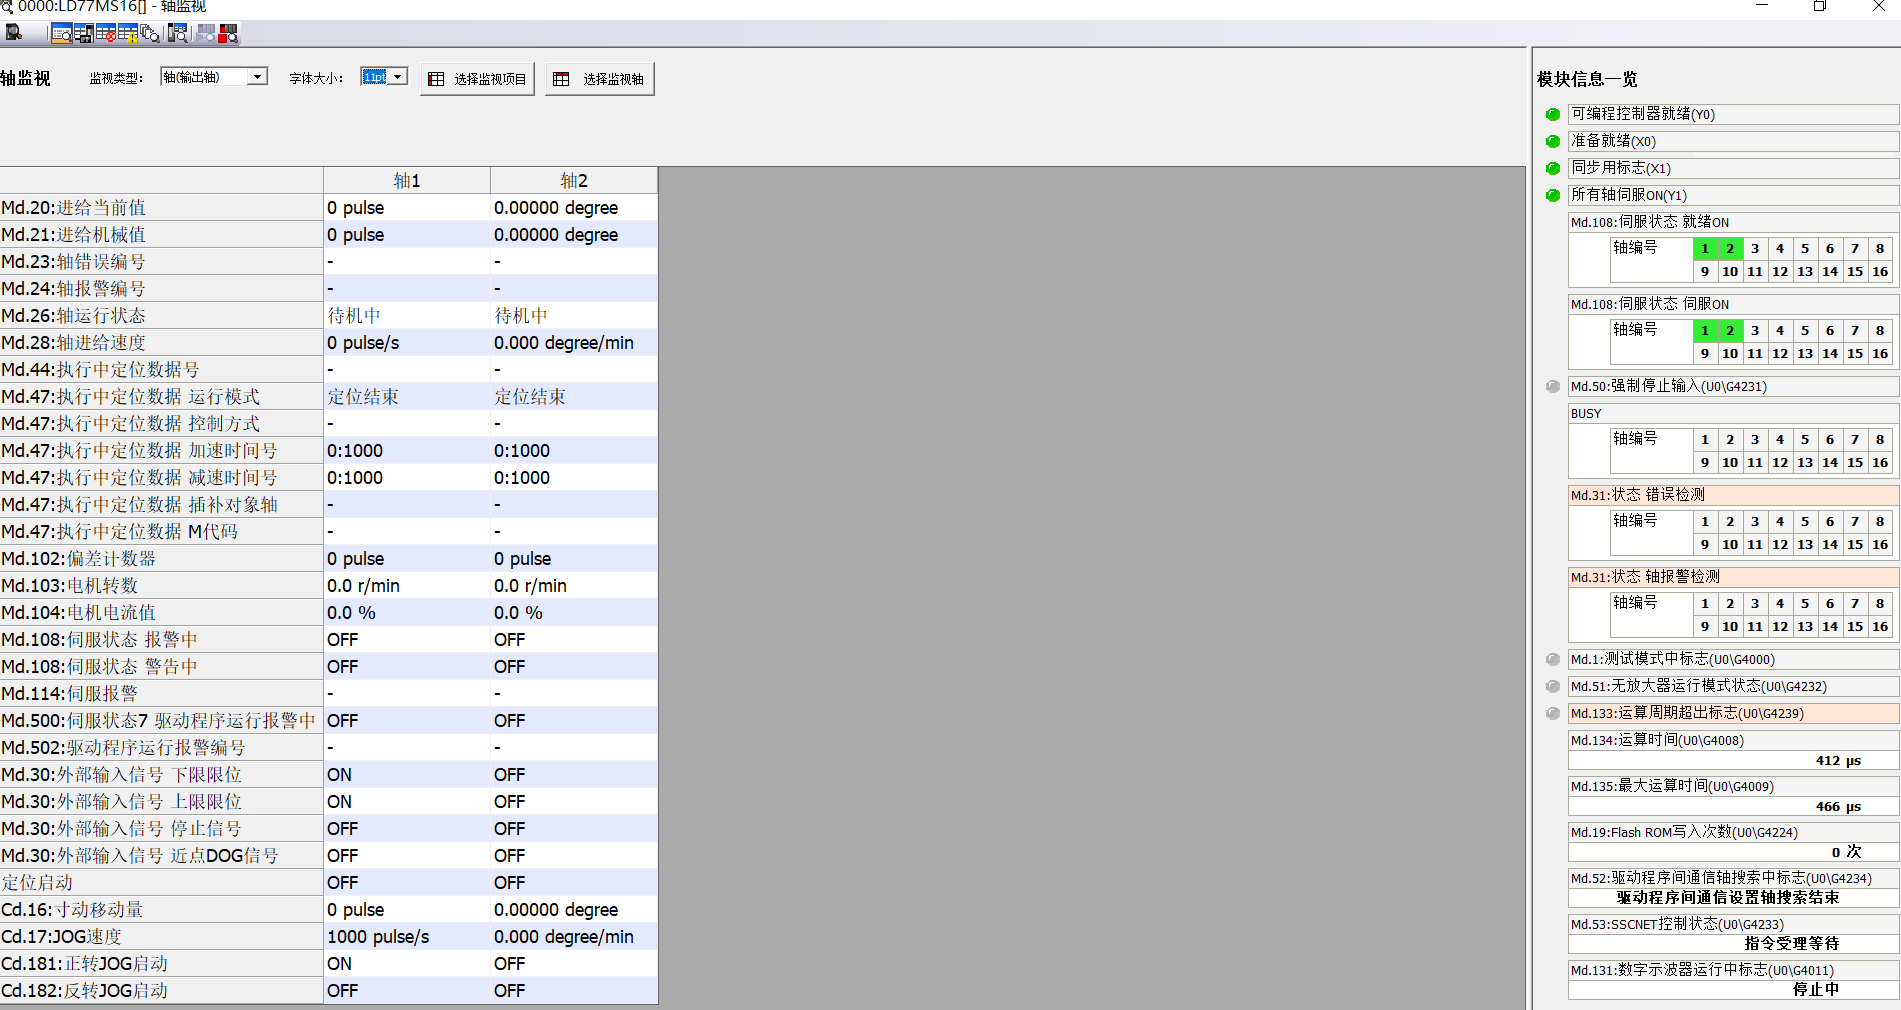Click the green LED beside 准备就绪(X0)
The image size is (1901, 1010).
click(x=1553, y=141)
